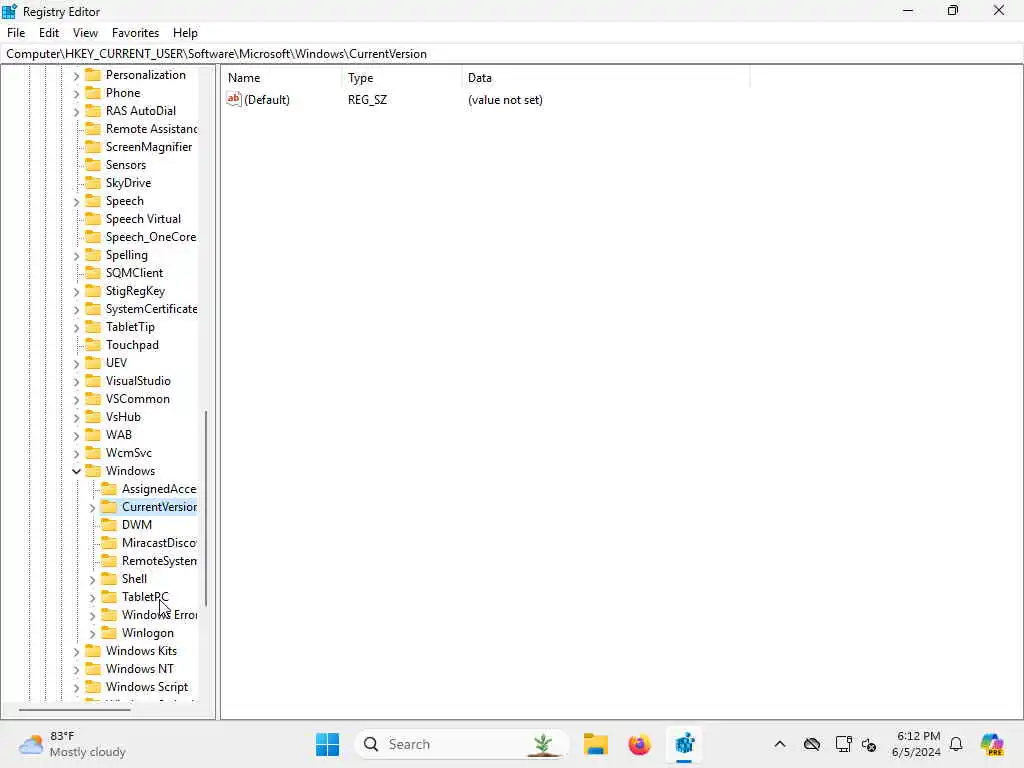The image size is (1024, 768).
Task: Expand the Speech key
Action: pyautogui.click(x=76, y=202)
